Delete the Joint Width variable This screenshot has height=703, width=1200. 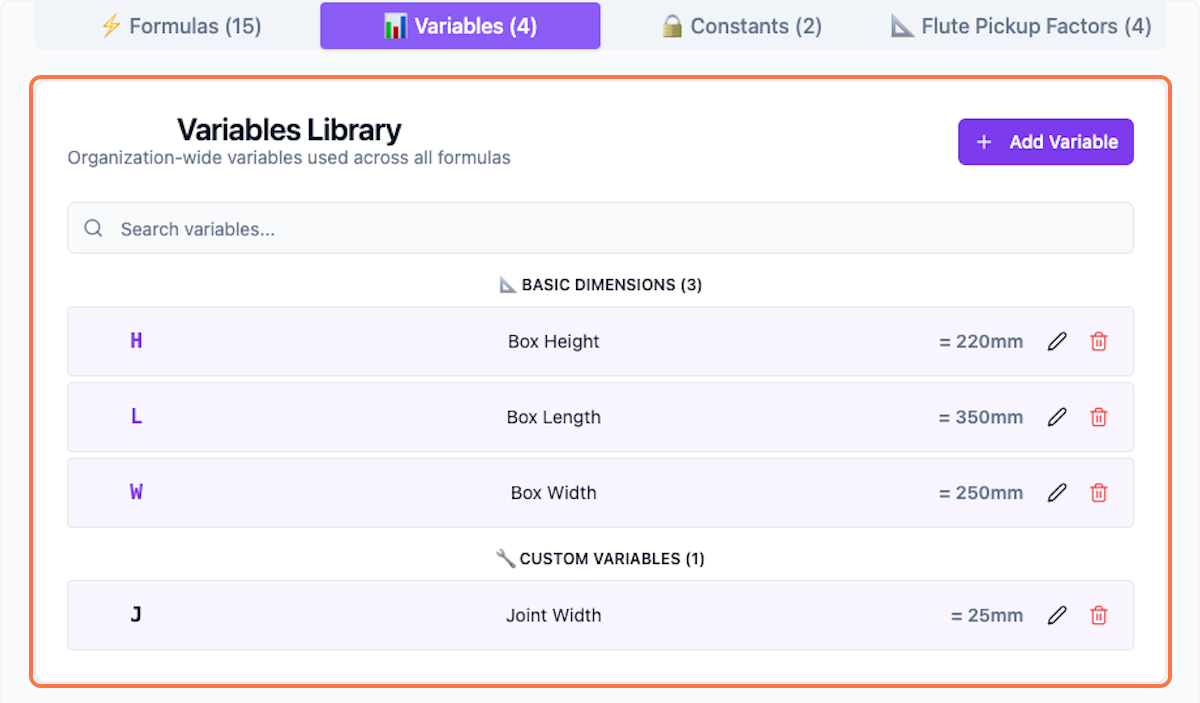click(1098, 615)
